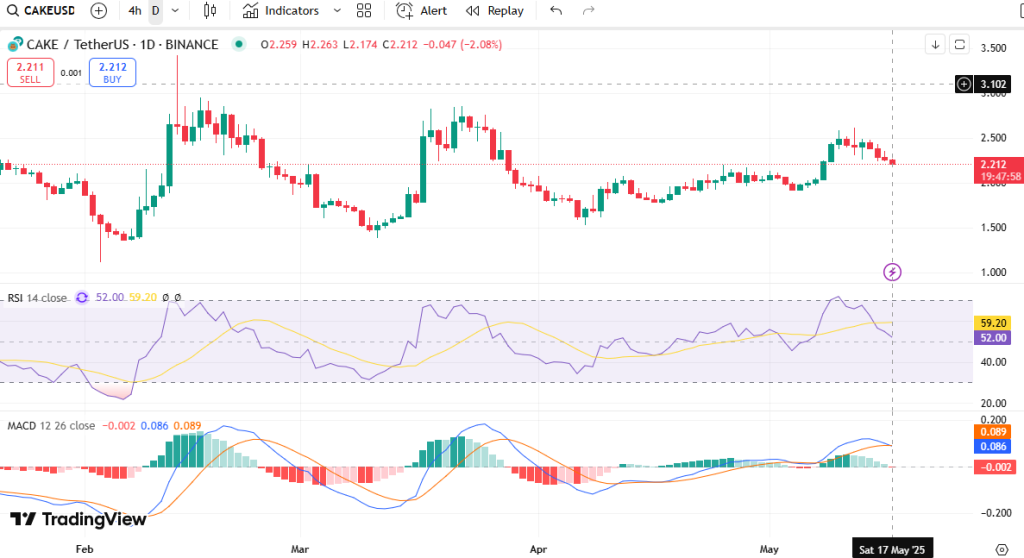Expand the timeframe interval dropdown
Screen dimensions: 1024x558
[x=176, y=11]
